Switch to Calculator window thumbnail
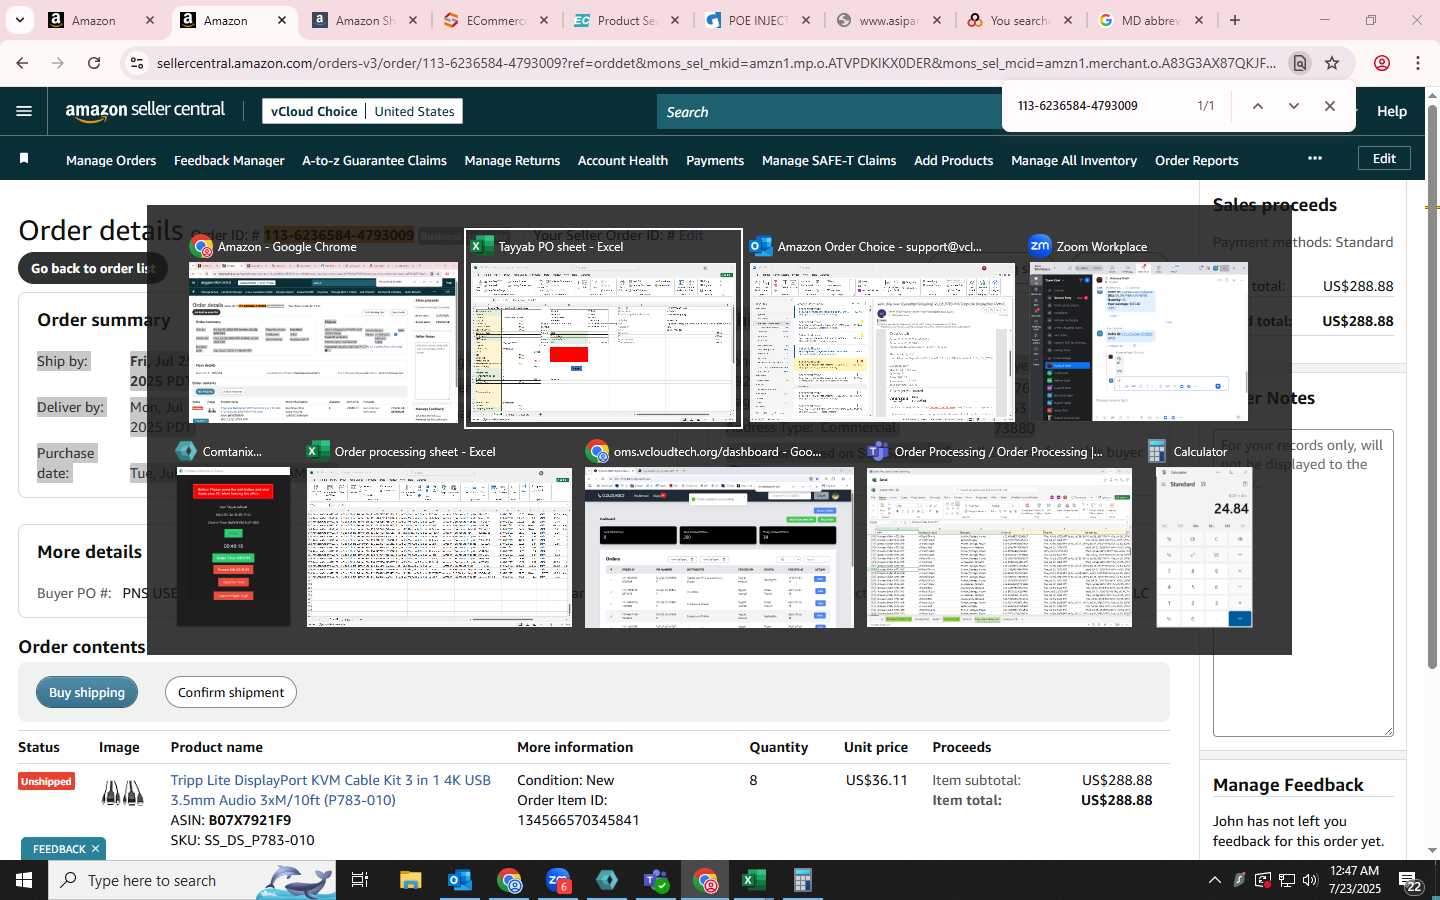Screen dimensions: 1440x900 click(1204, 536)
